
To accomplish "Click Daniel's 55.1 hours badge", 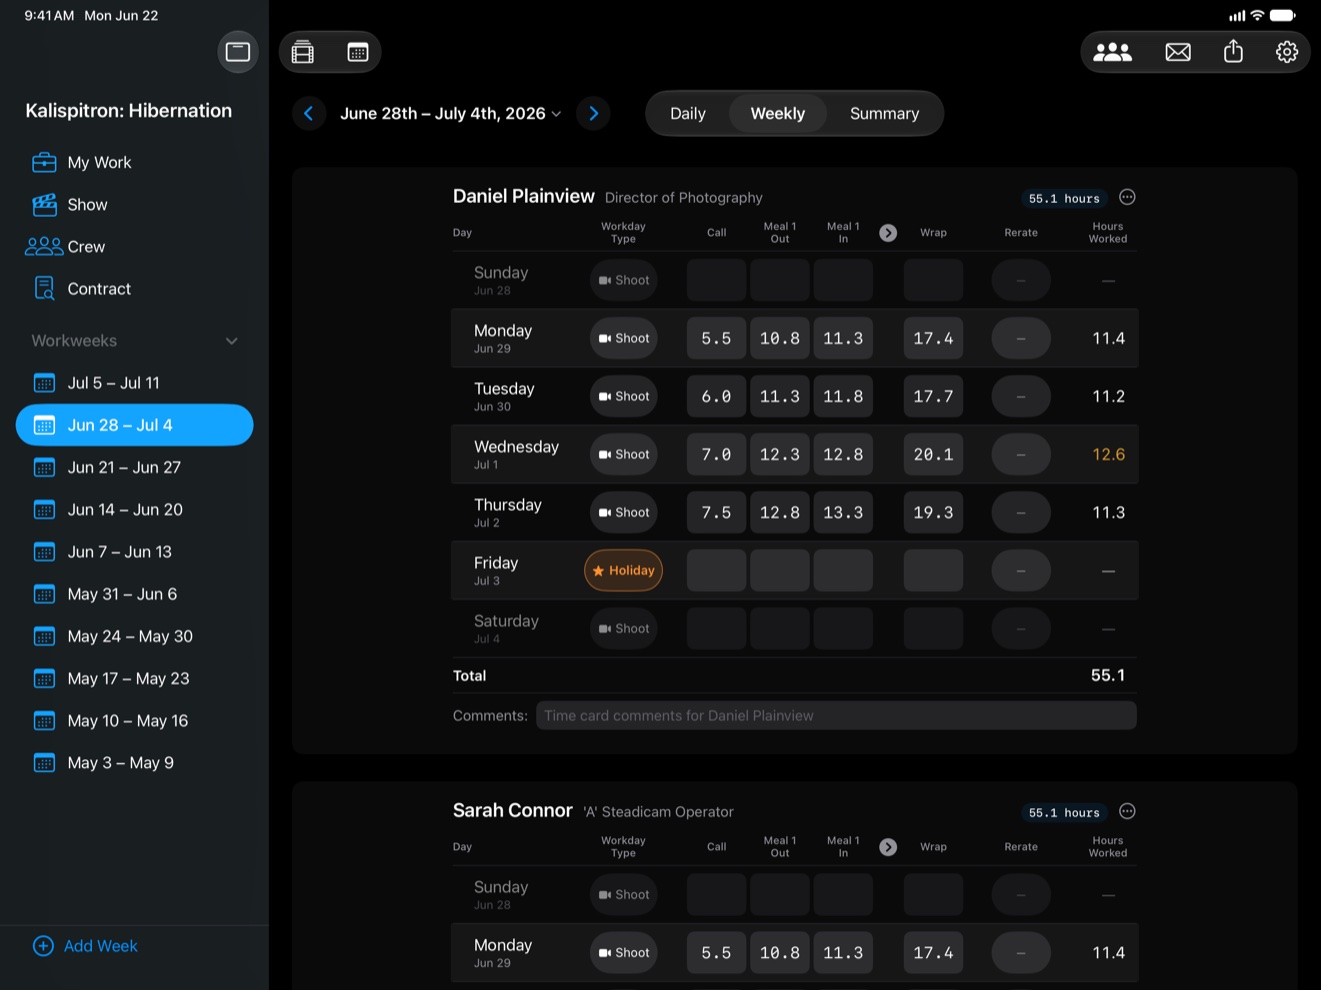I will [x=1064, y=198].
